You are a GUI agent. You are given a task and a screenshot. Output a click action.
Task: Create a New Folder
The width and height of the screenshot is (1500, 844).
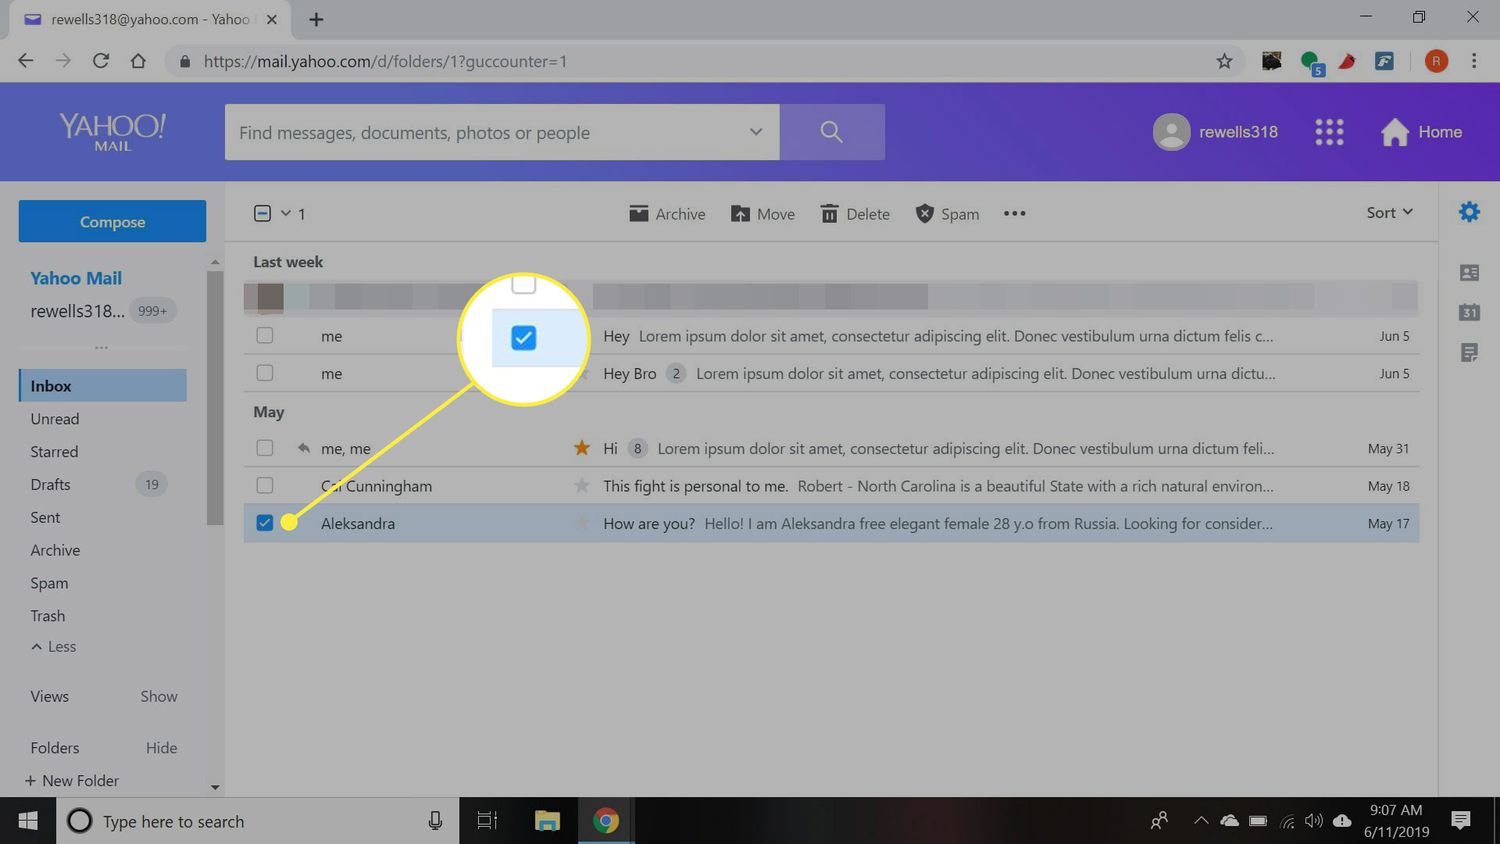[x=72, y=781]
